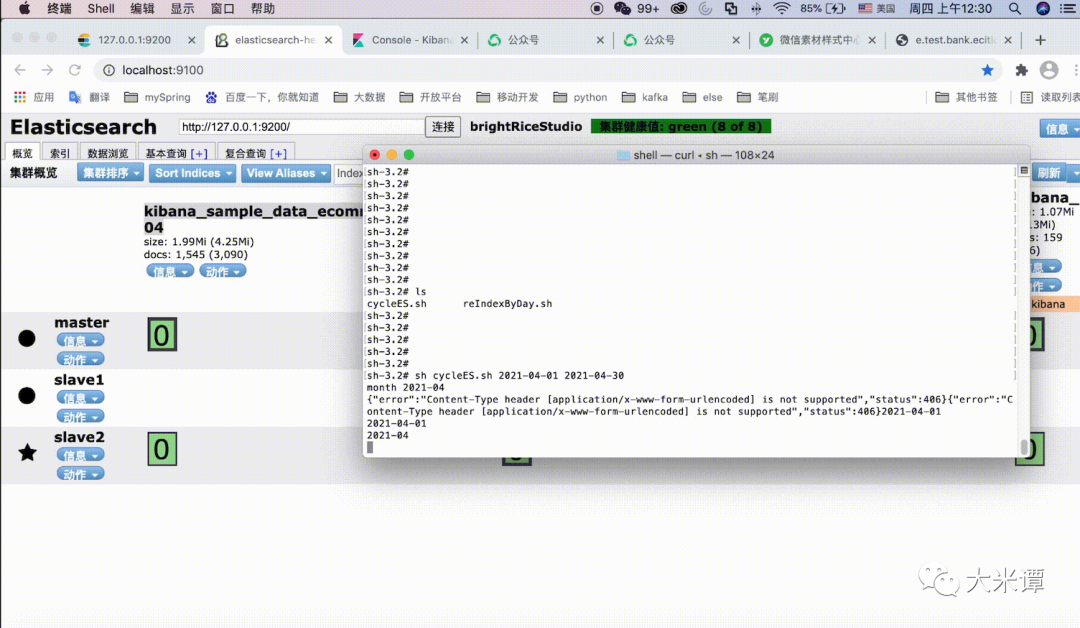This screenshot has width=1080, height=628.
Task: Go back in browser history
Action: pyautogui.click(x=20, y=70)
